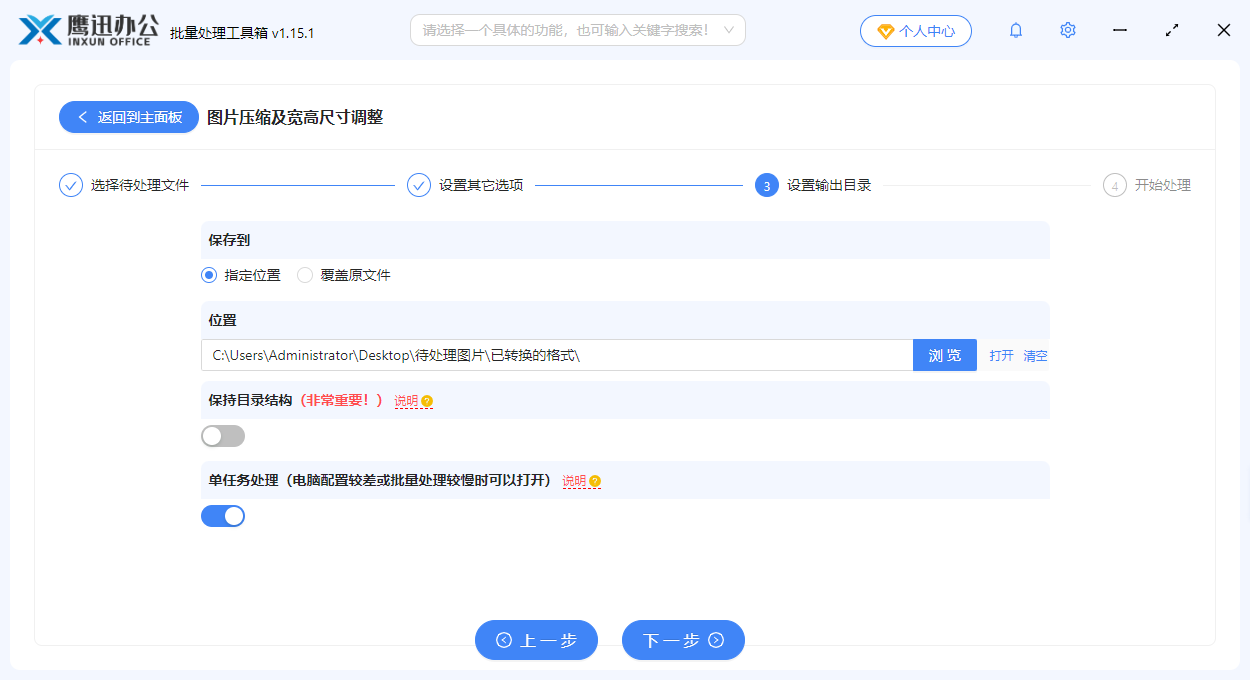Click the 打开 link
1250x680 pixels.
click(x=1001, y=355)
